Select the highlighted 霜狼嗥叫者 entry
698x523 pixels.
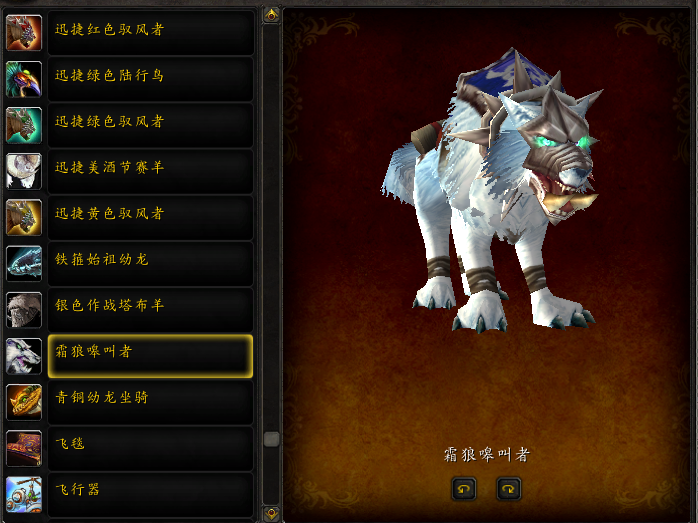click(x=150, y=356)
